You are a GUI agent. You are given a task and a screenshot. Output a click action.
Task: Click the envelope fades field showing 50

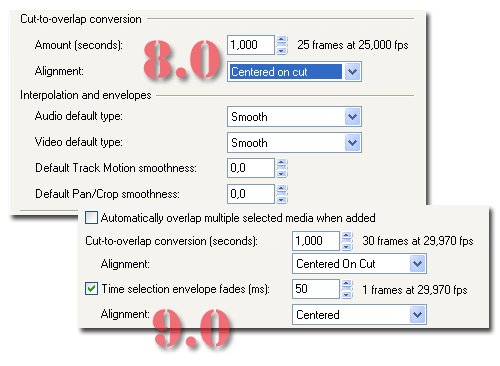(x=316, y=289)
